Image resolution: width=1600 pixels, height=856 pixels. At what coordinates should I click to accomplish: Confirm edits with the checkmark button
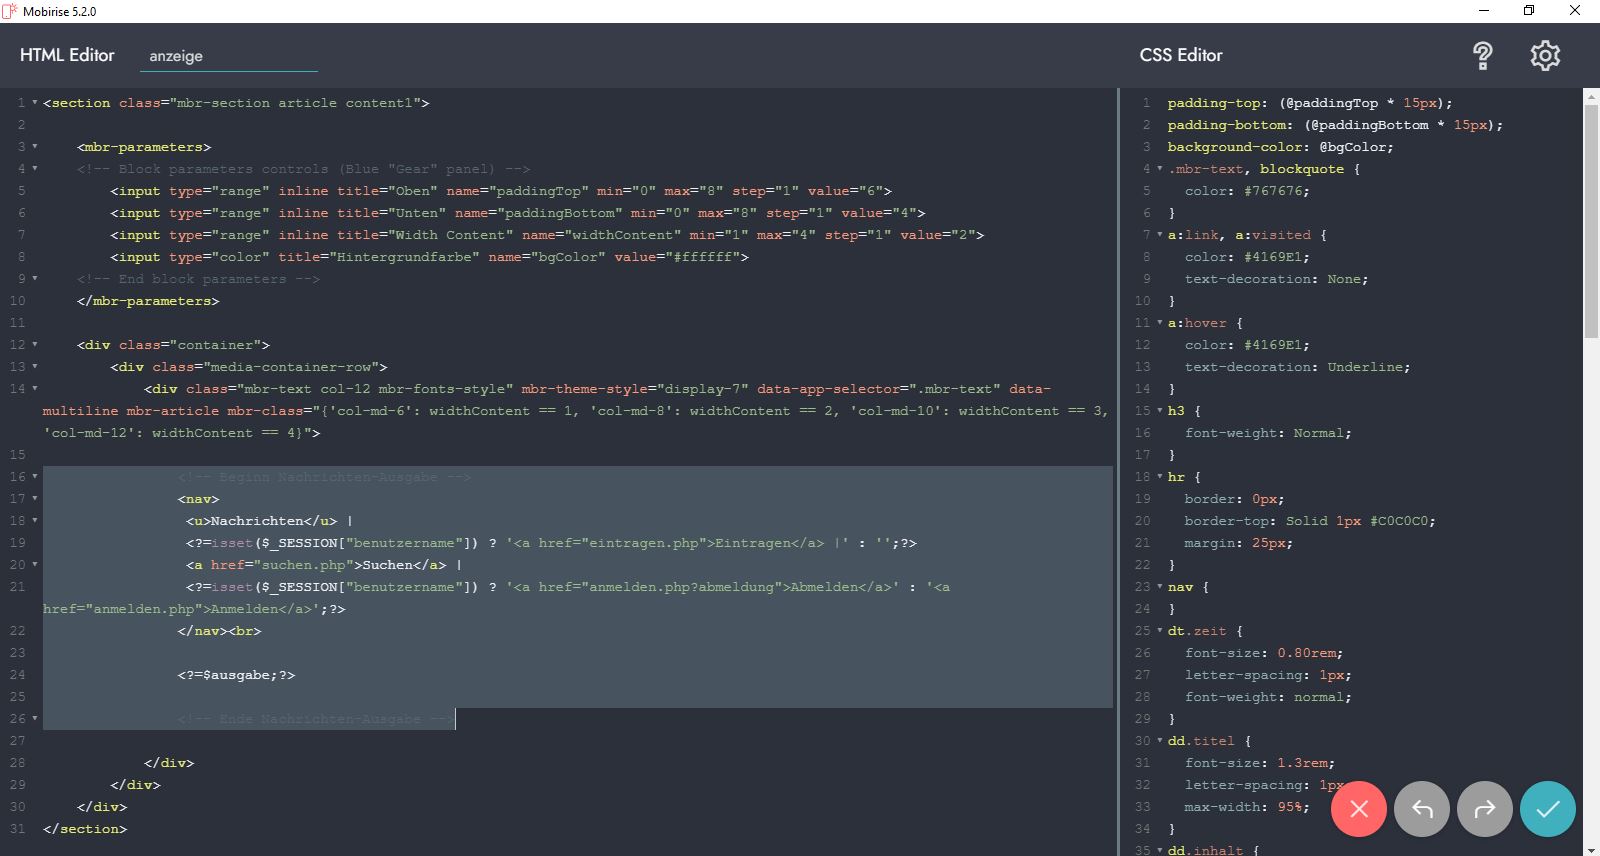(x=1547, y=809)
